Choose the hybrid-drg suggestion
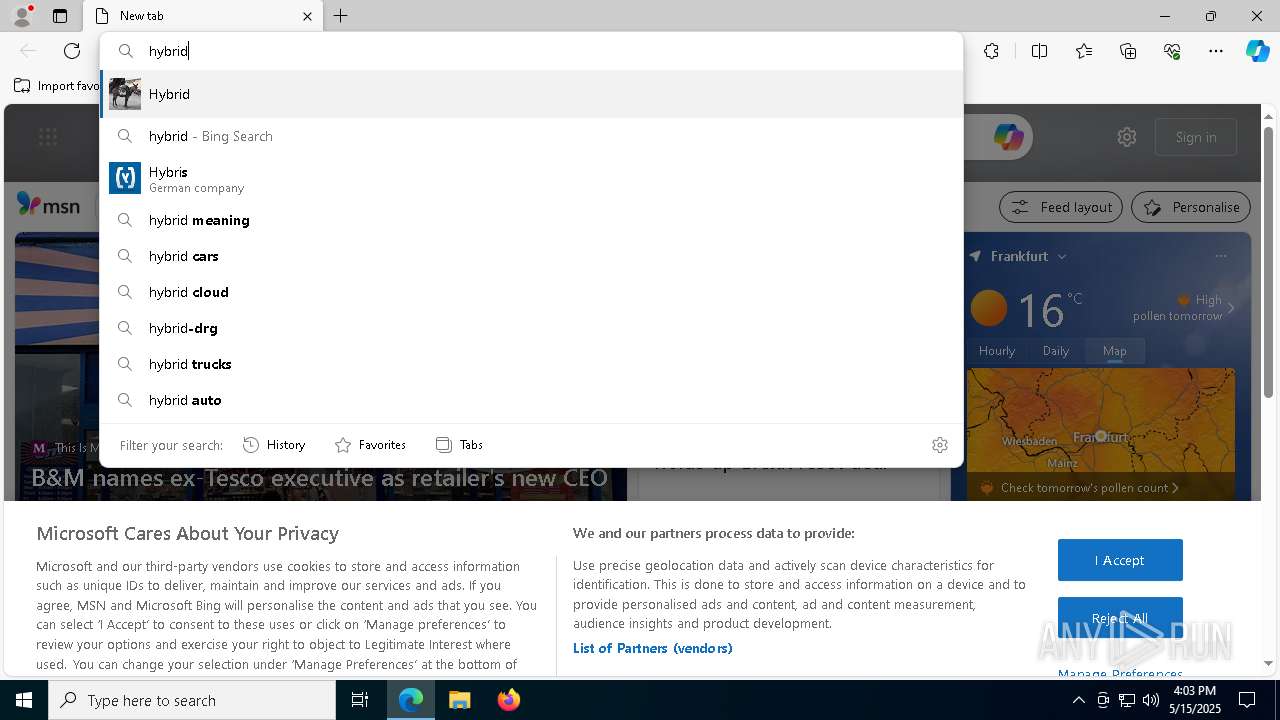The height and width of the screenshot is (720, 1280). pyautogui.click(x=531, y=328)
